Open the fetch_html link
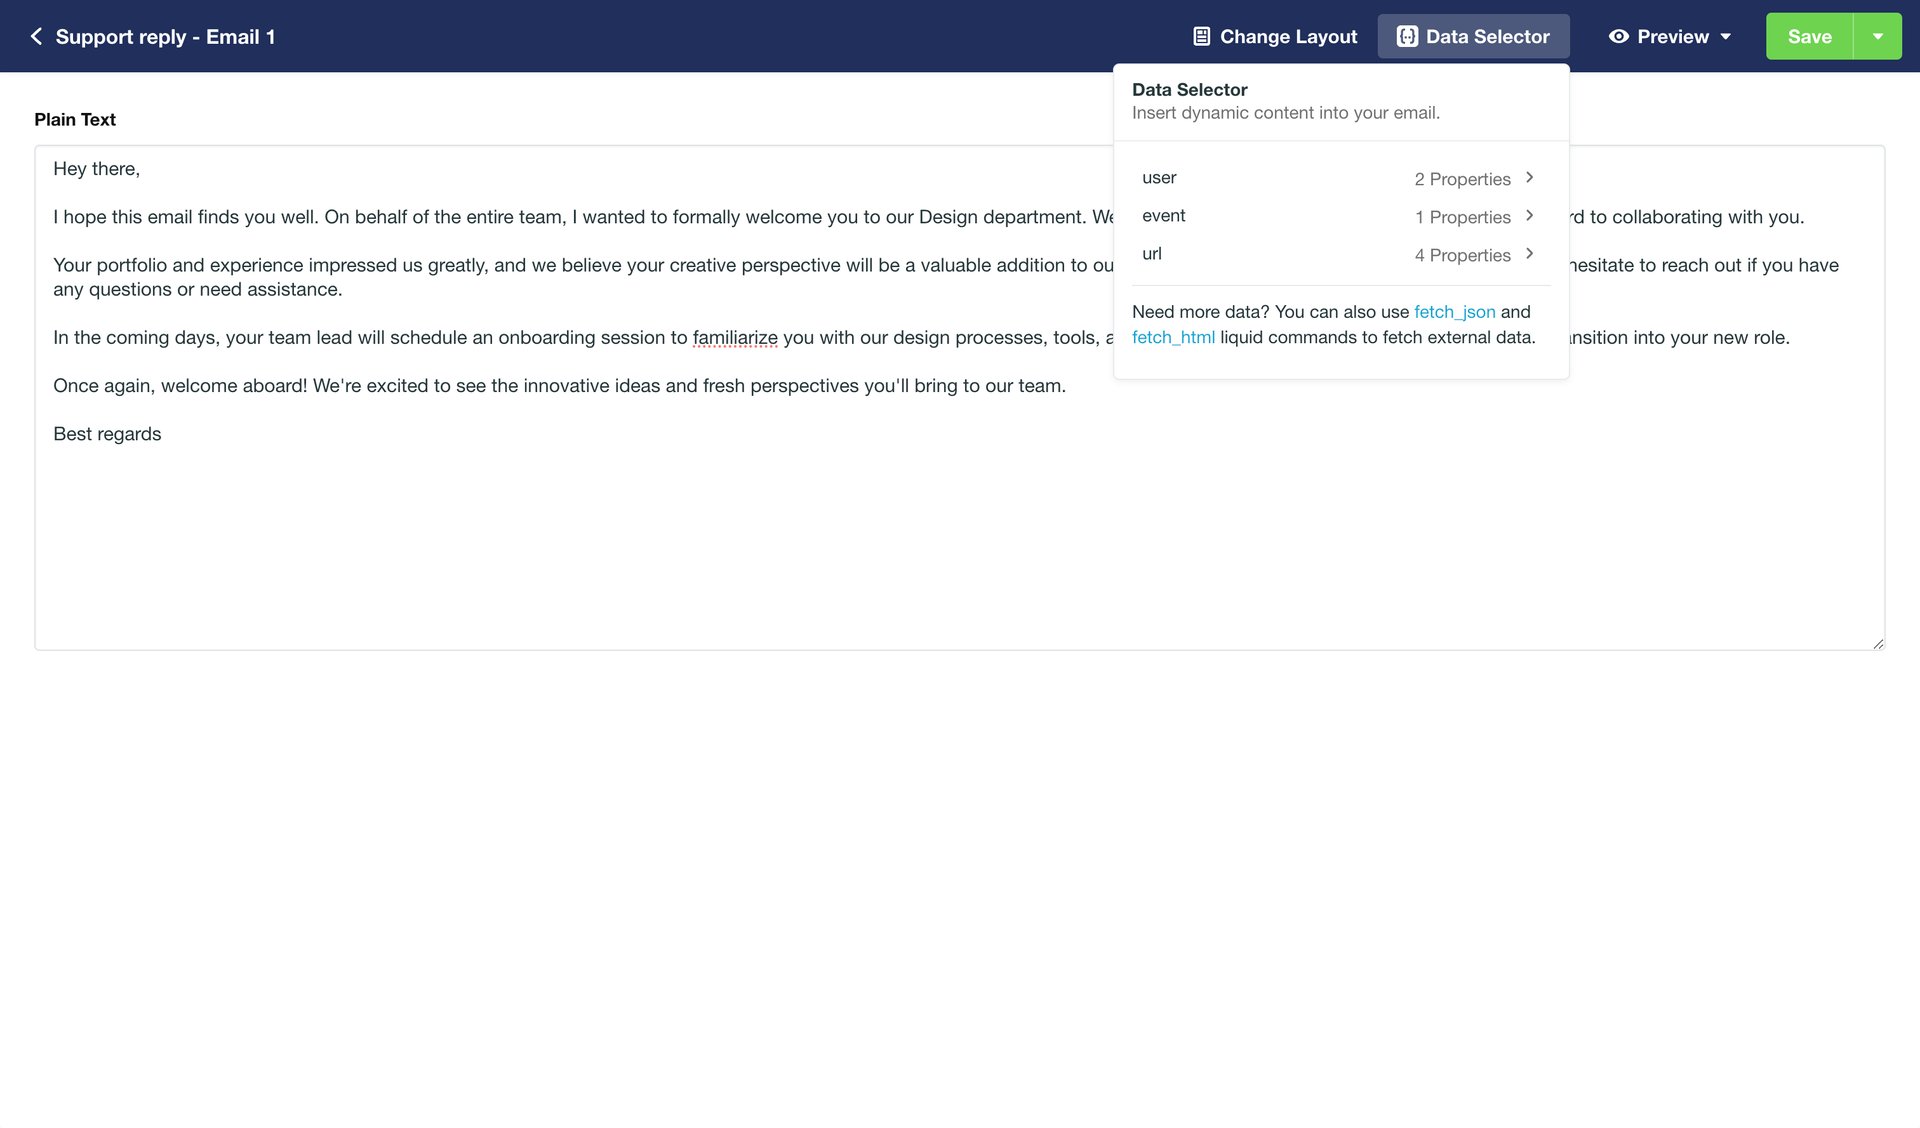This screenshot has width=1920, height=1128. click(1173, 338)
